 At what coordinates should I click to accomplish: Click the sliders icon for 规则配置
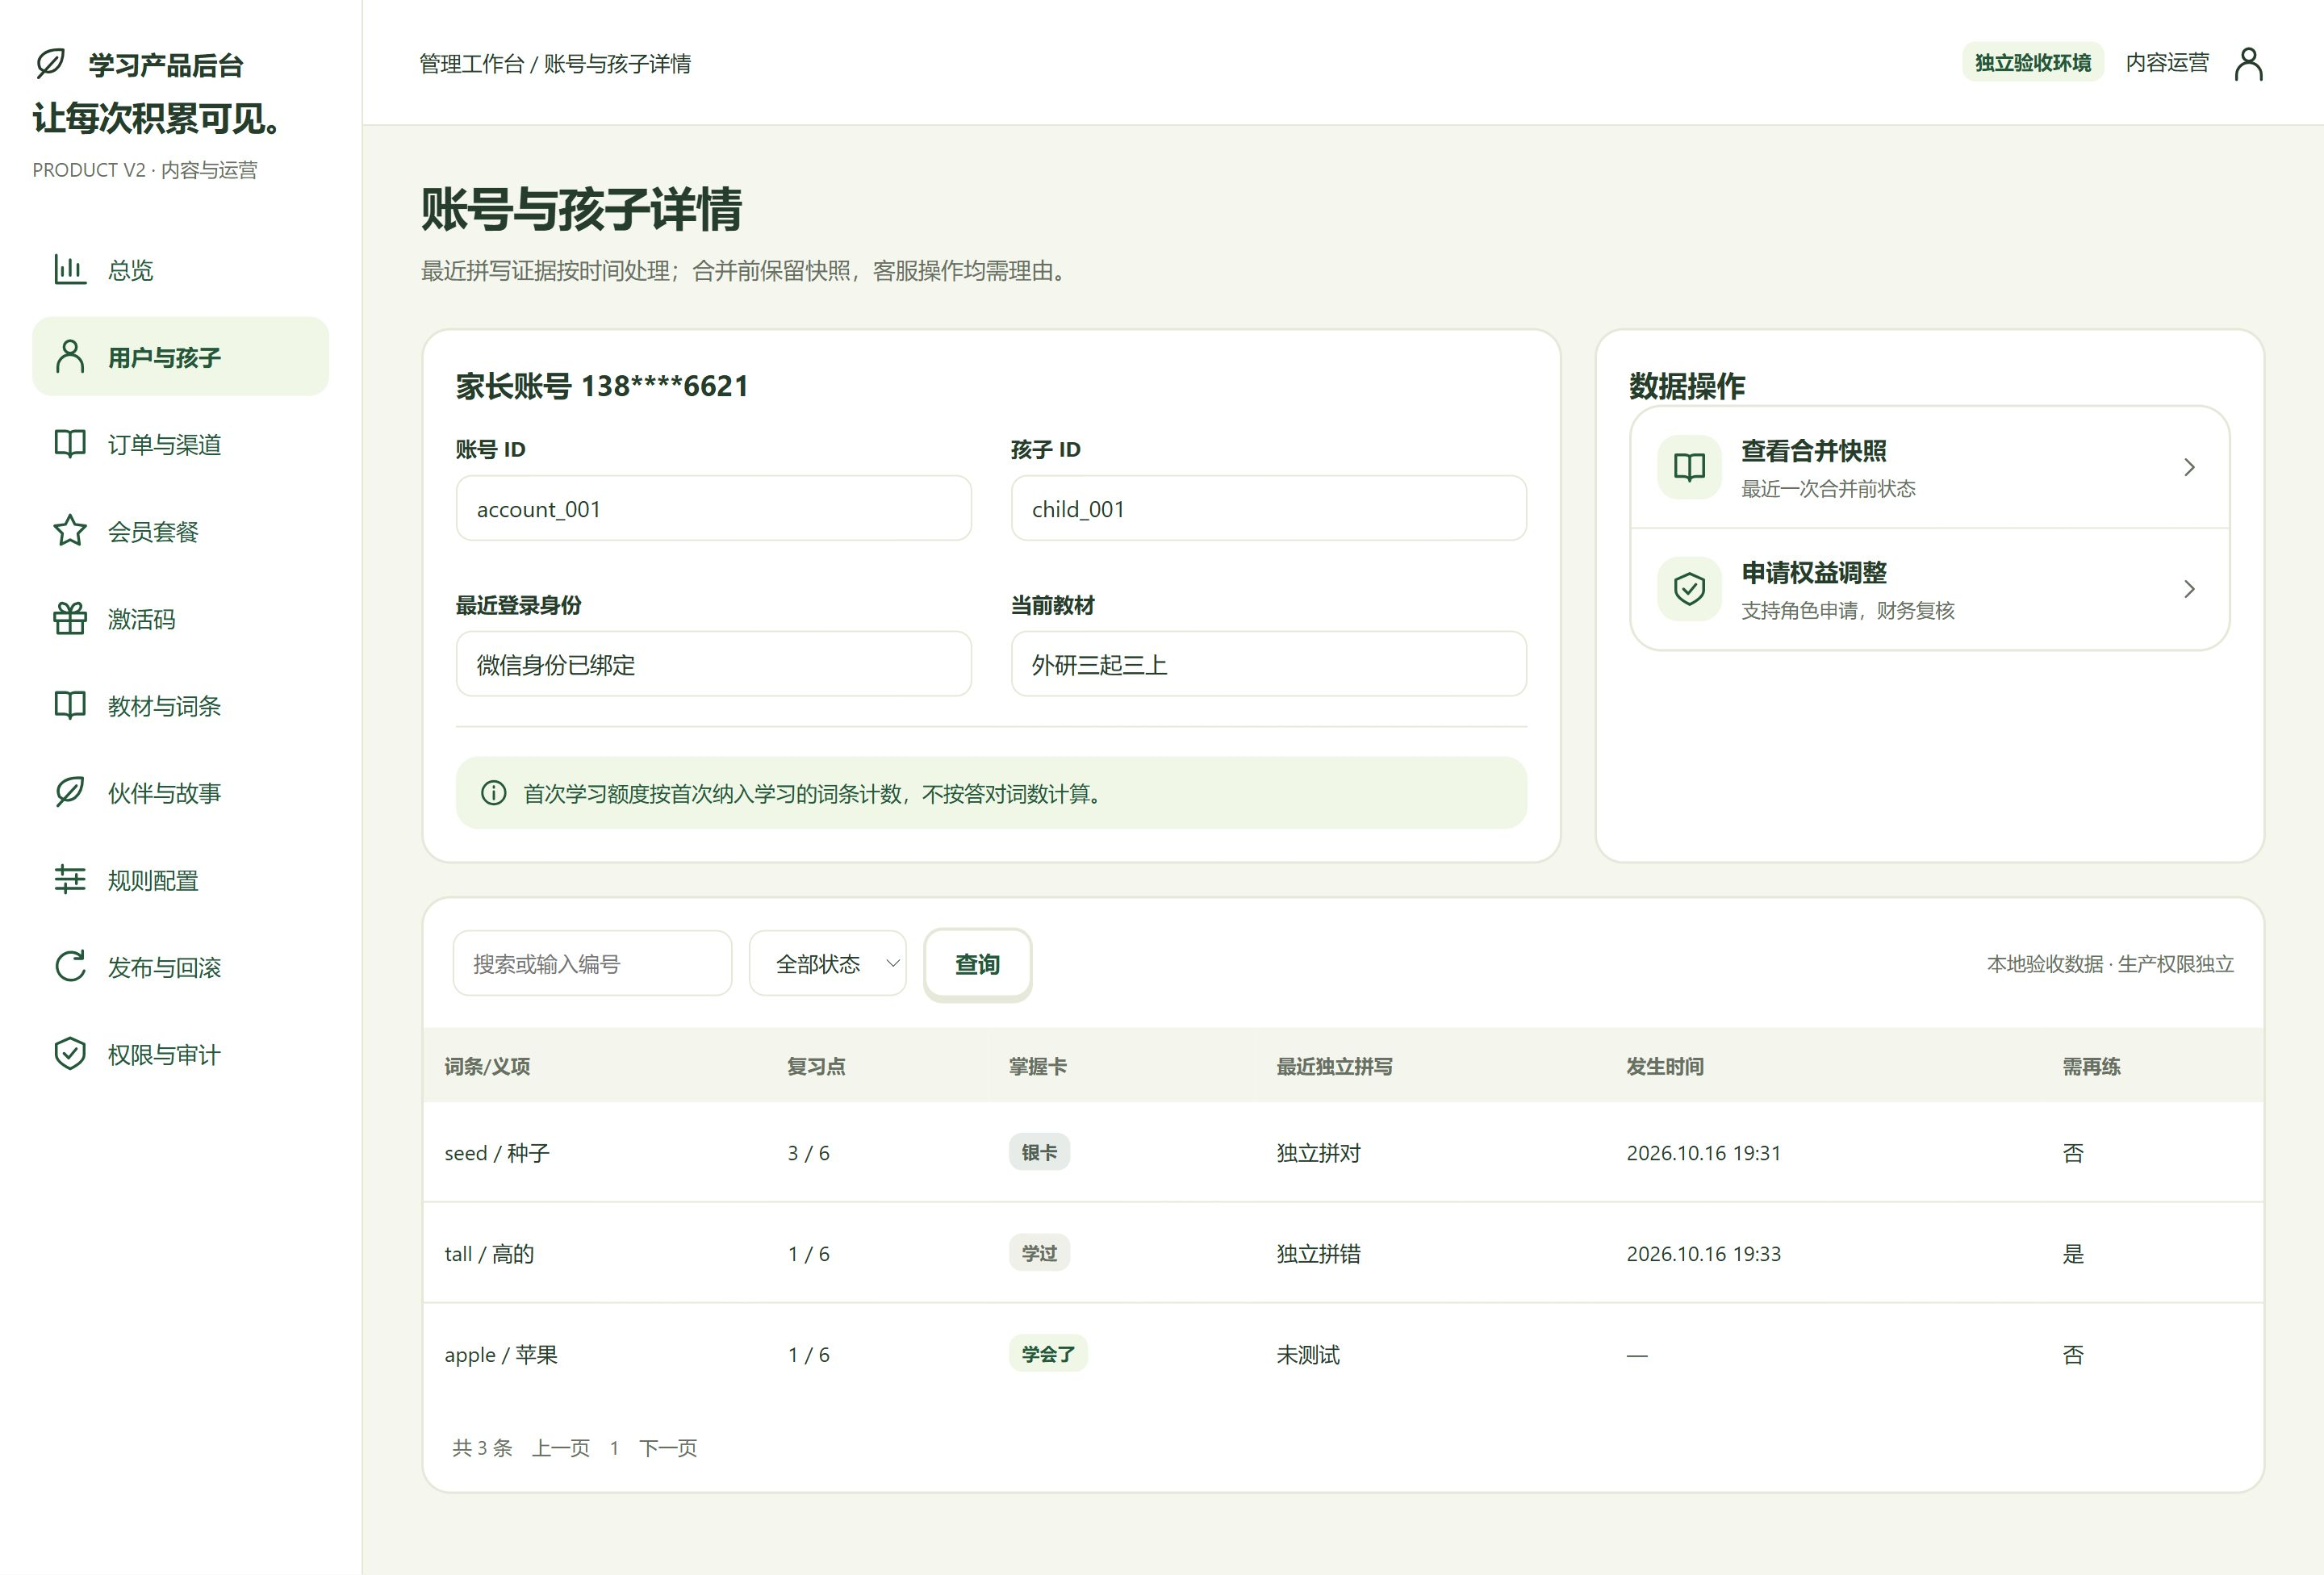[70, 880]
